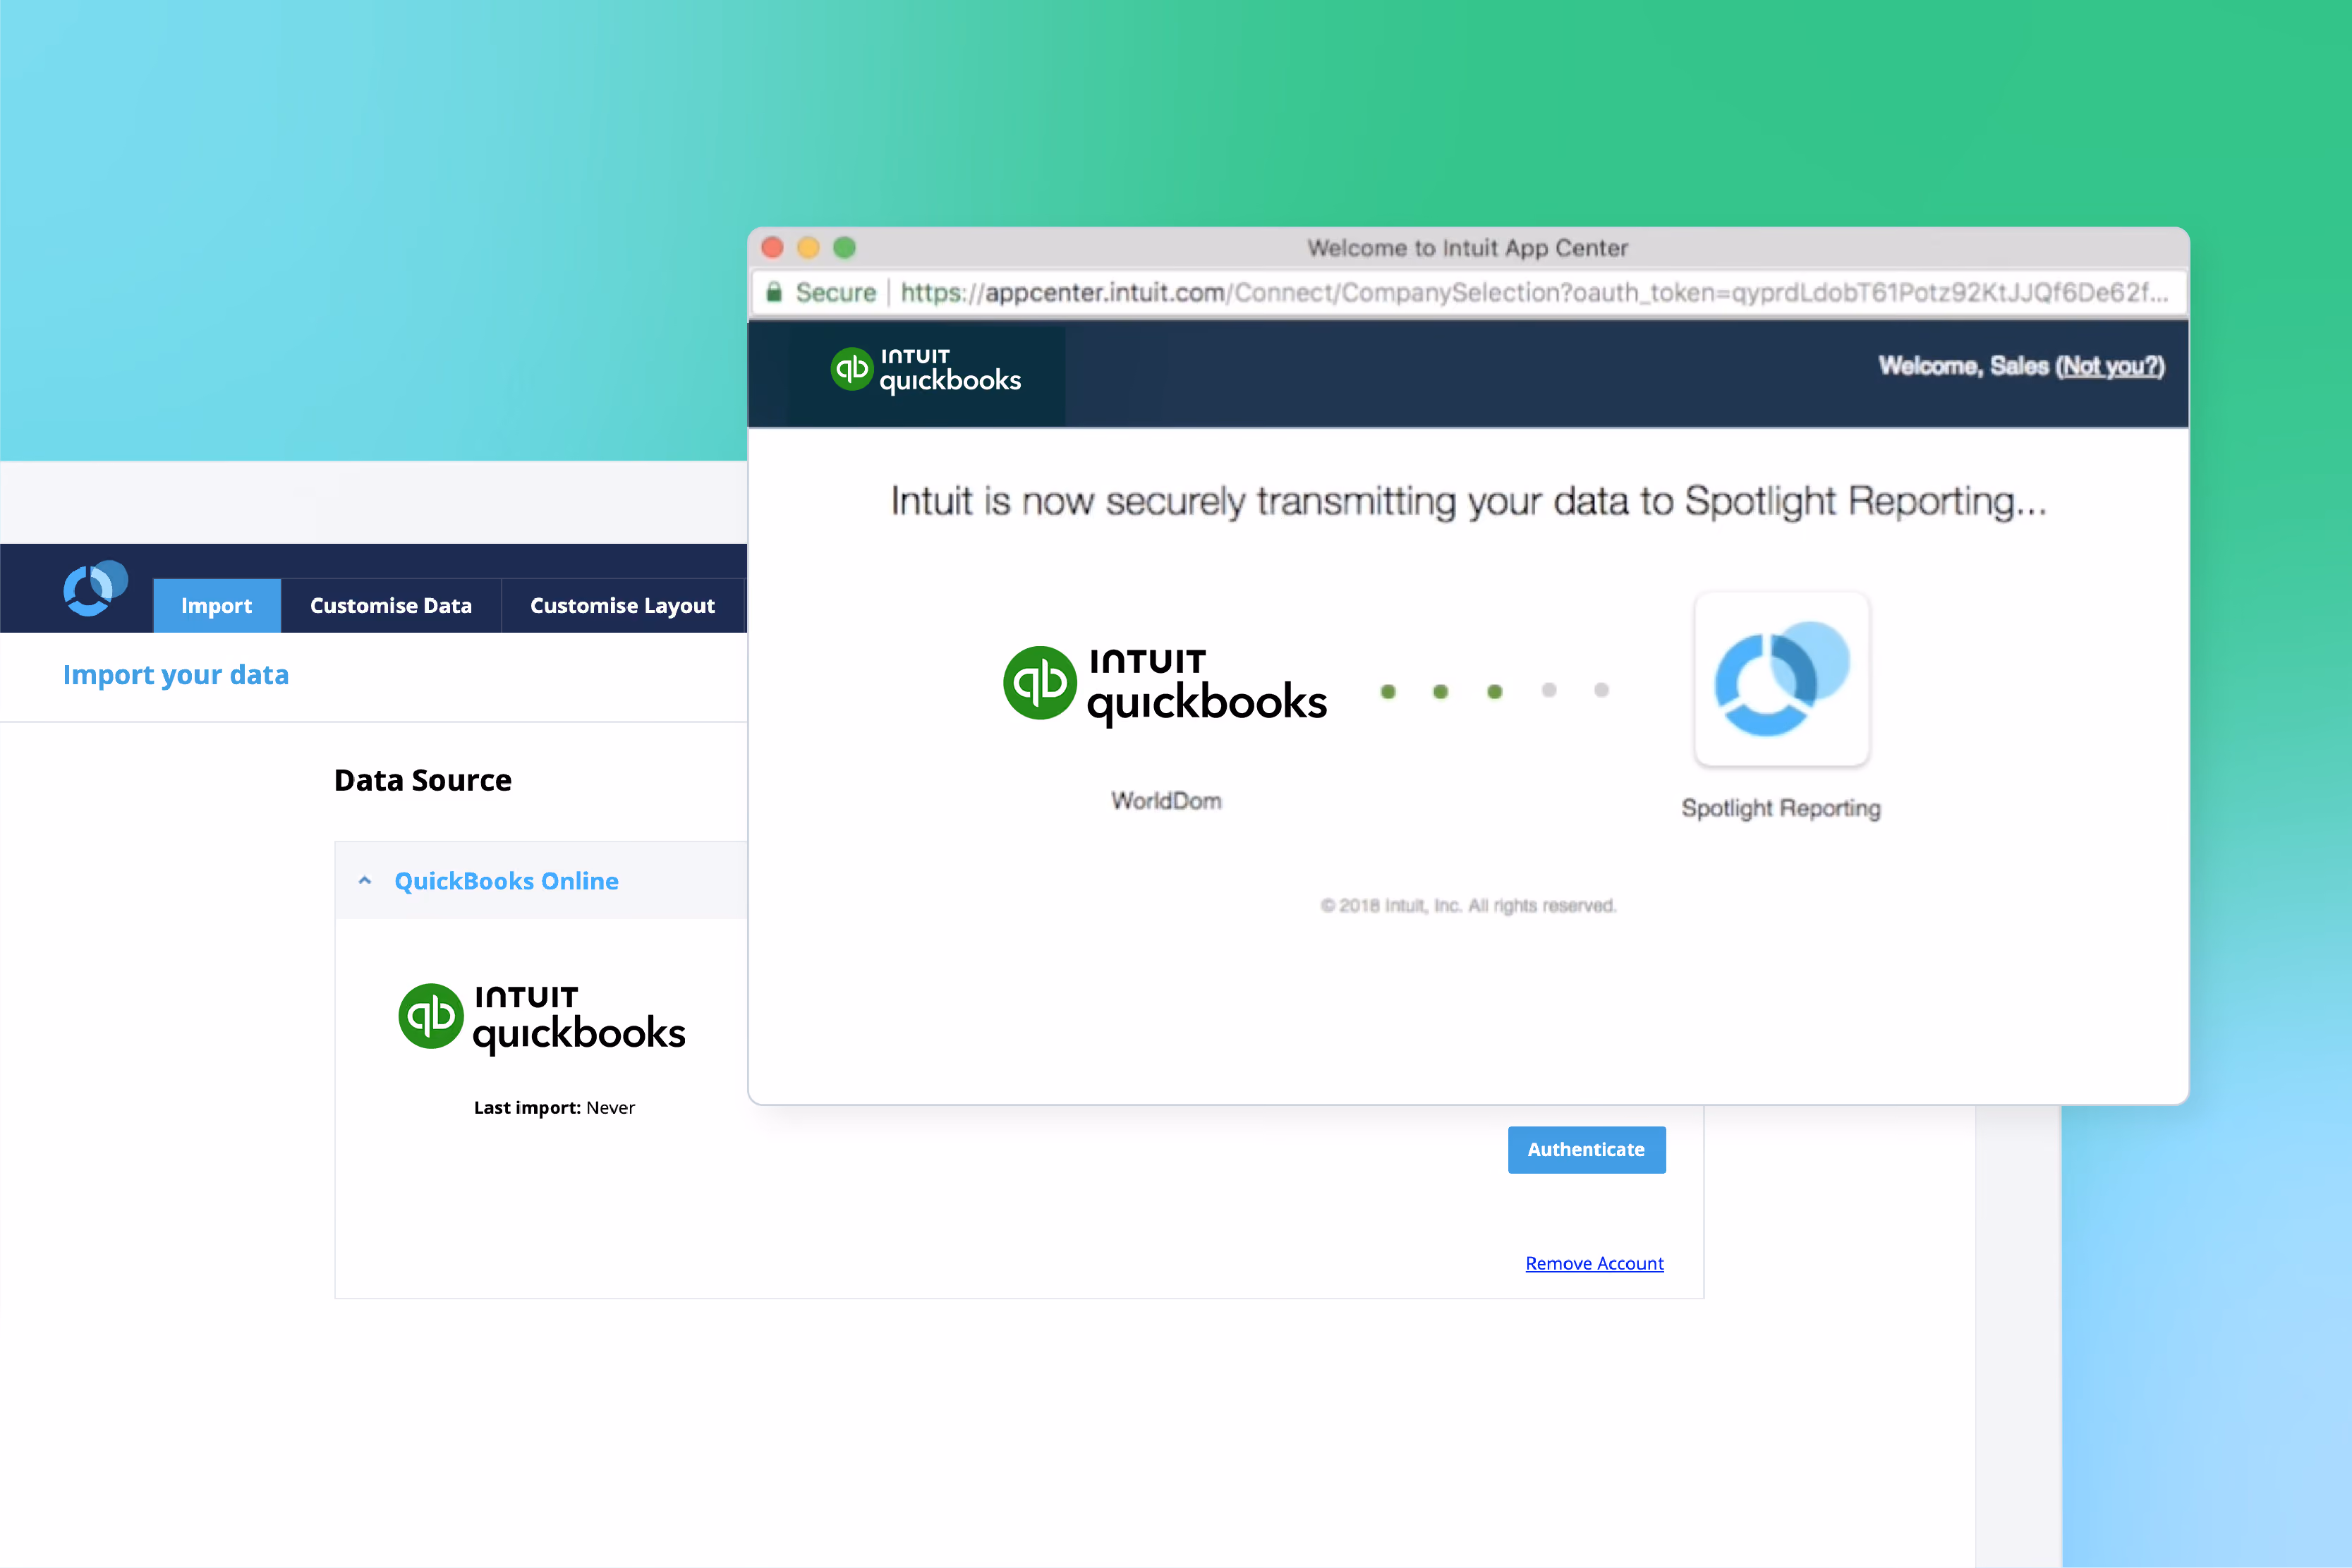Click the Authenticate button
Viewport: 2352px width, 1568px height.
click(1587, 1150)
